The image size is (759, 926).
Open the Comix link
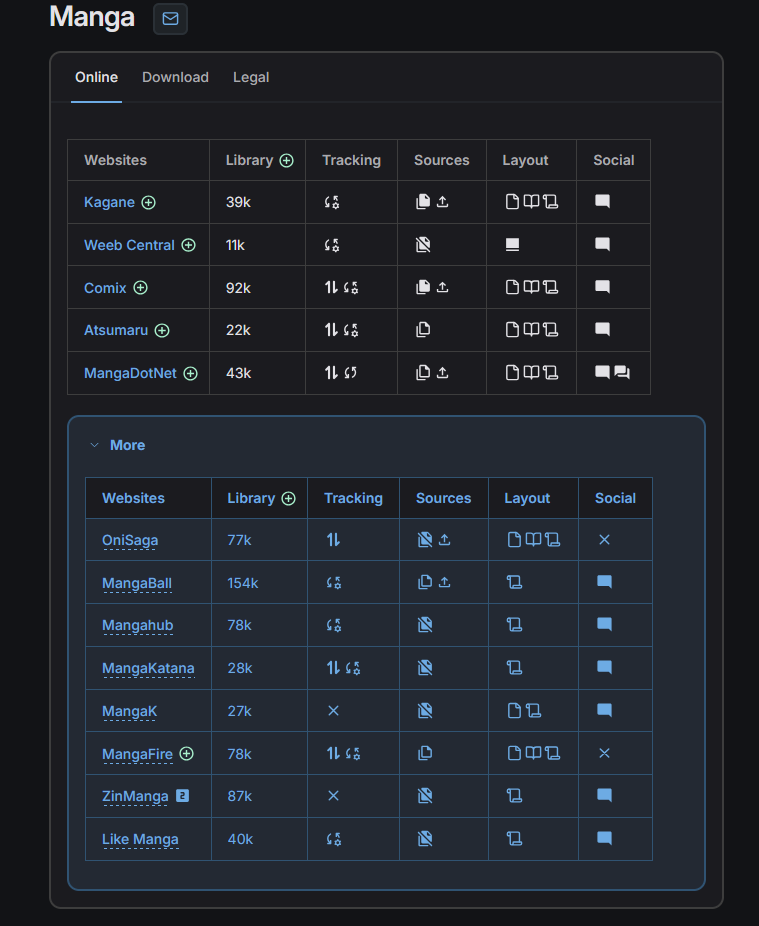105,288
